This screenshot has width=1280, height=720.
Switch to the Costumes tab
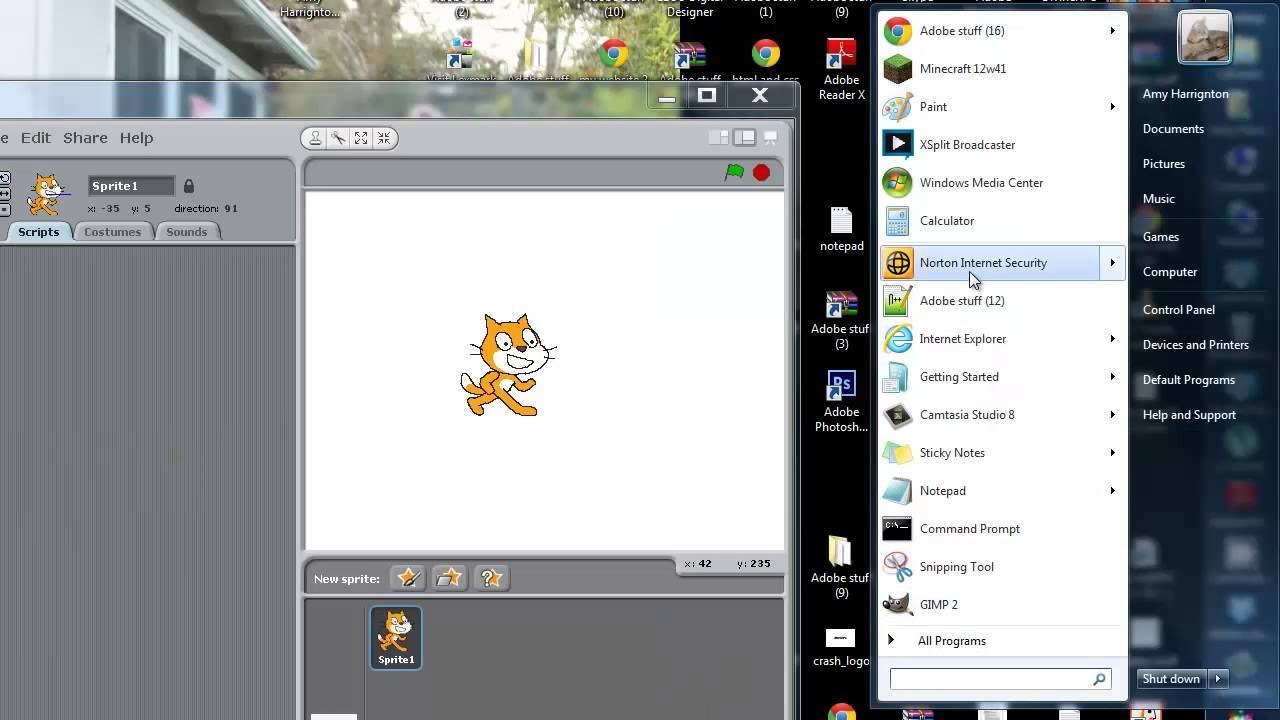coord(112,232)
